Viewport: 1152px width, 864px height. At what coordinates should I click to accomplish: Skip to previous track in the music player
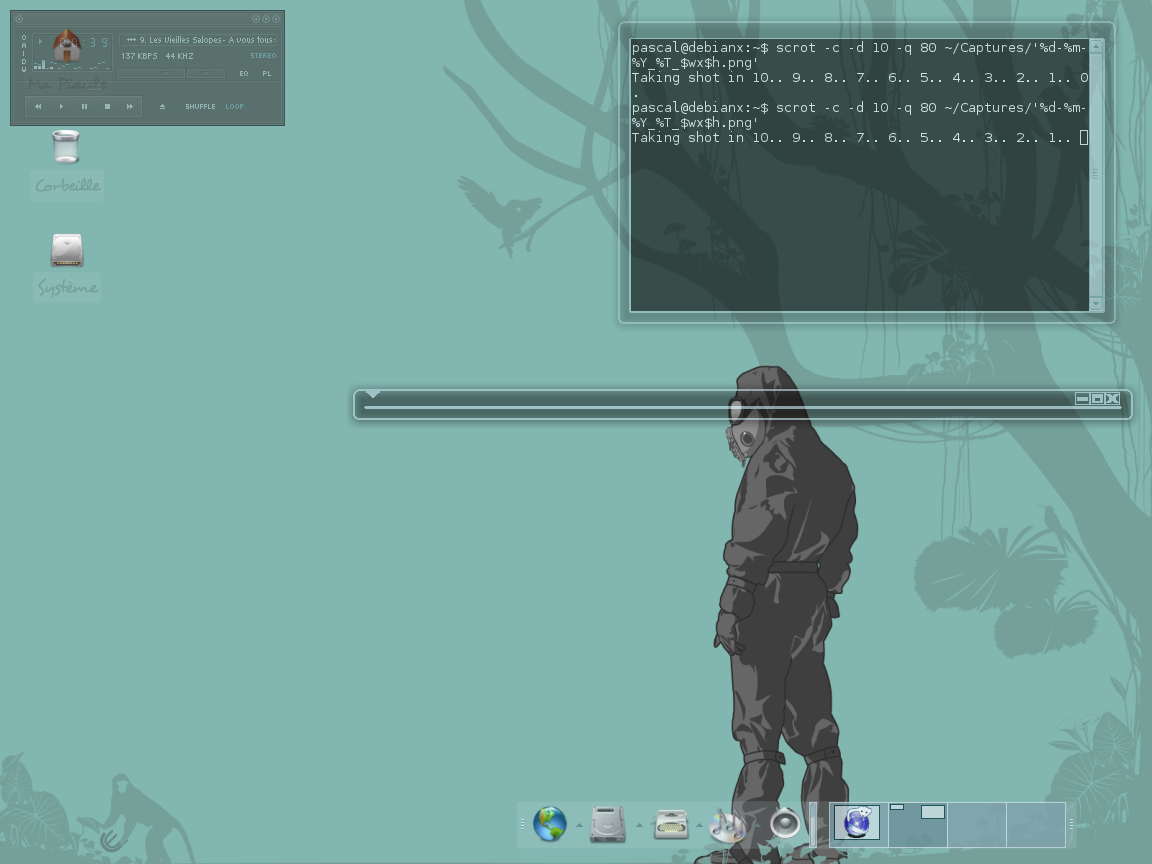point(38,107)
